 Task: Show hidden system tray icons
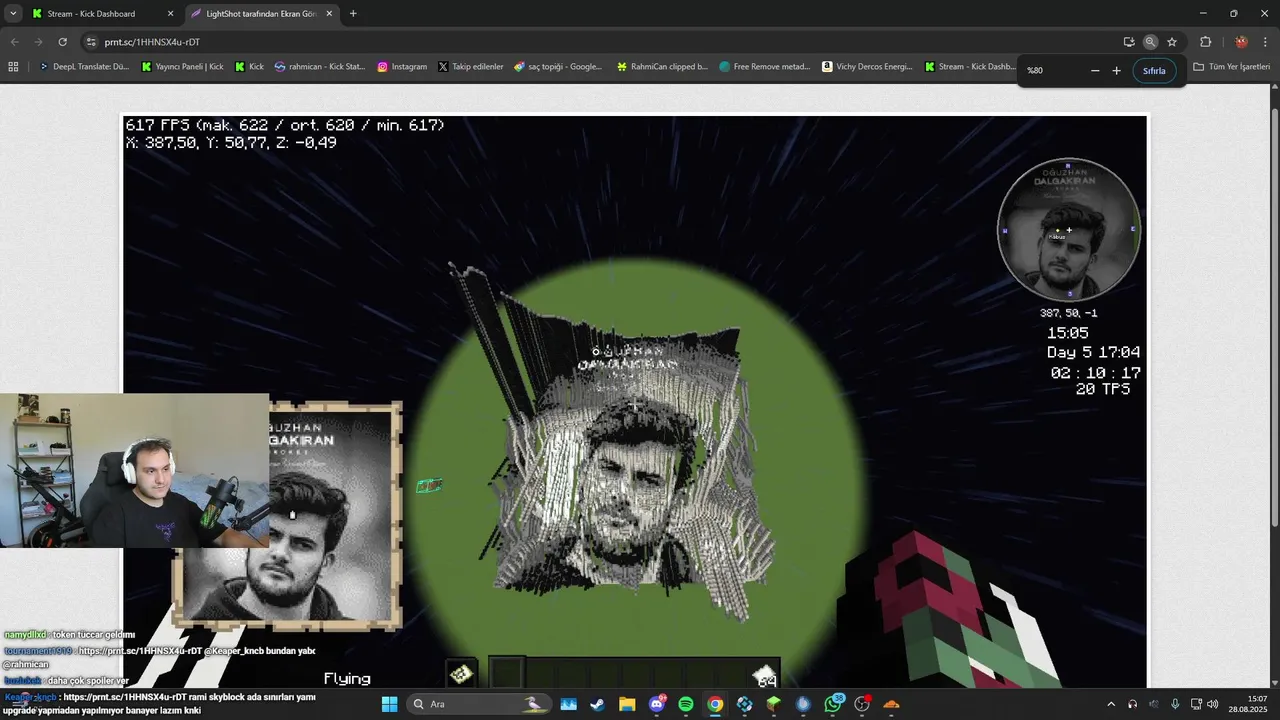[x=1111, y=704]
